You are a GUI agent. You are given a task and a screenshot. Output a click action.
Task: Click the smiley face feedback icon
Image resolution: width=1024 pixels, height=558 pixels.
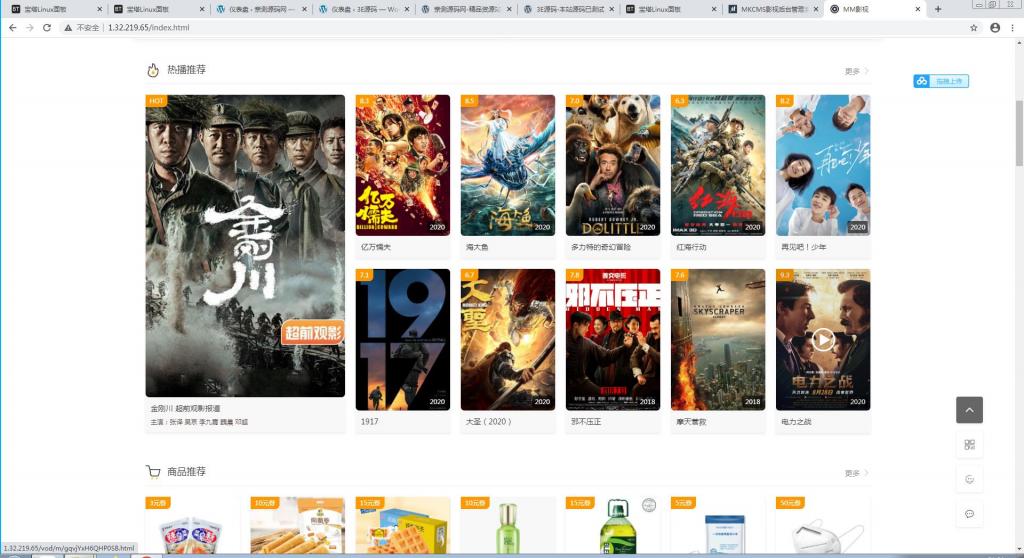(969, 479)
